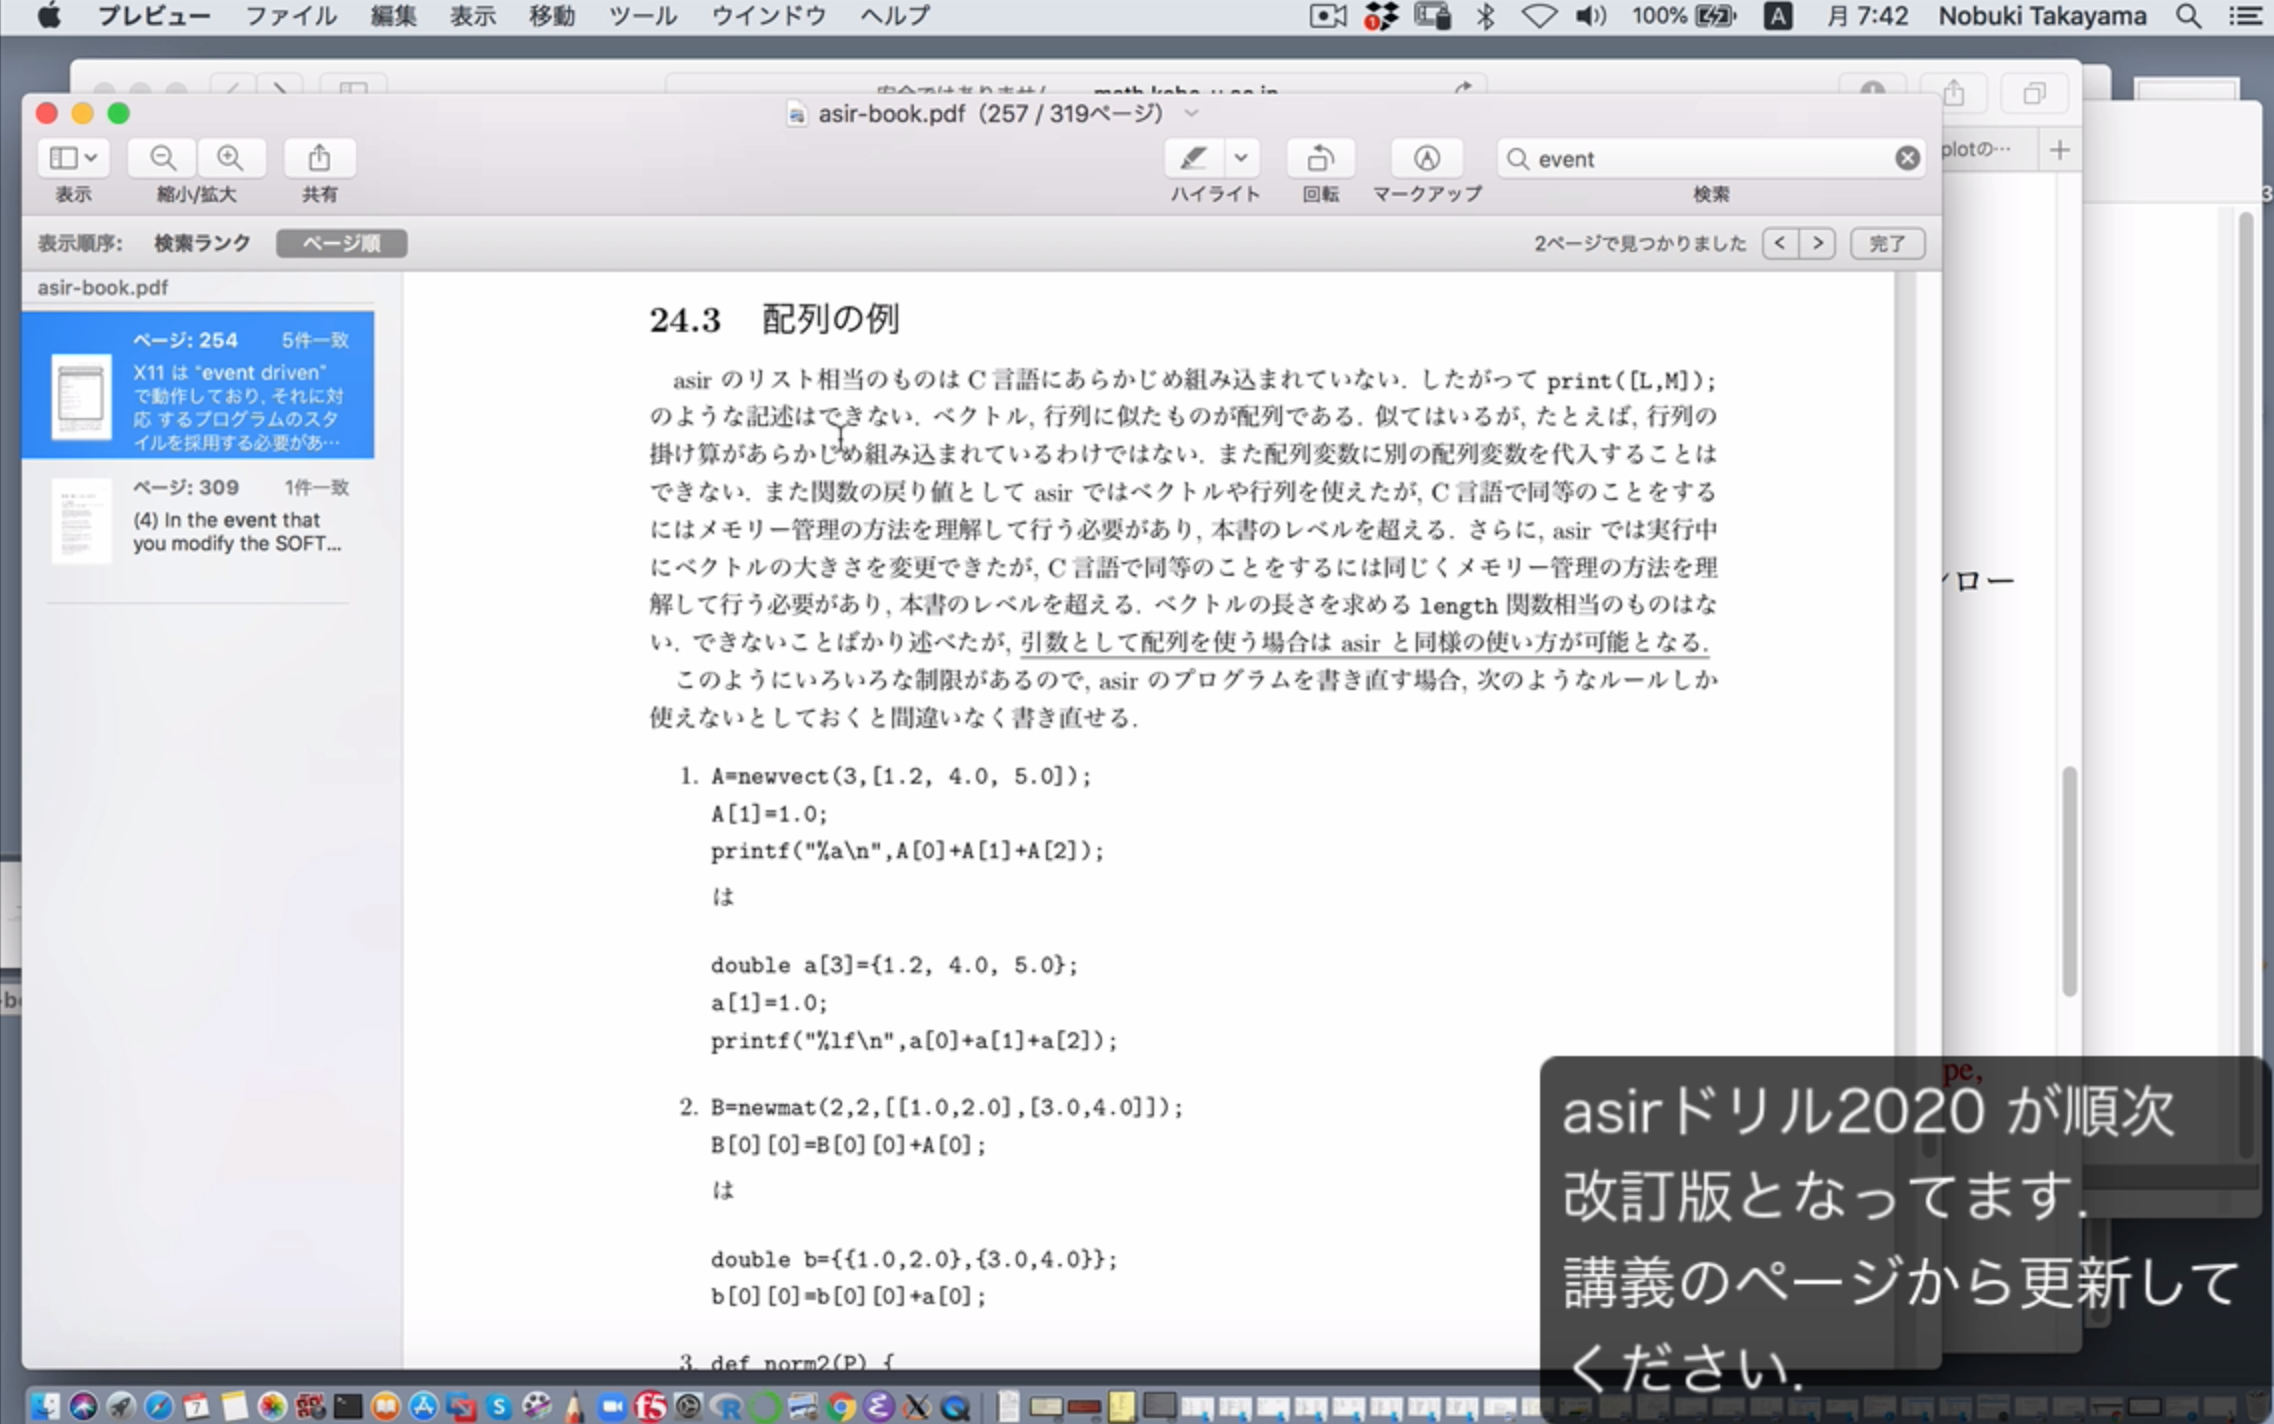Open the ファイル menu
The width and height of the screenshot is (2274, 1424).
[291, 16]
